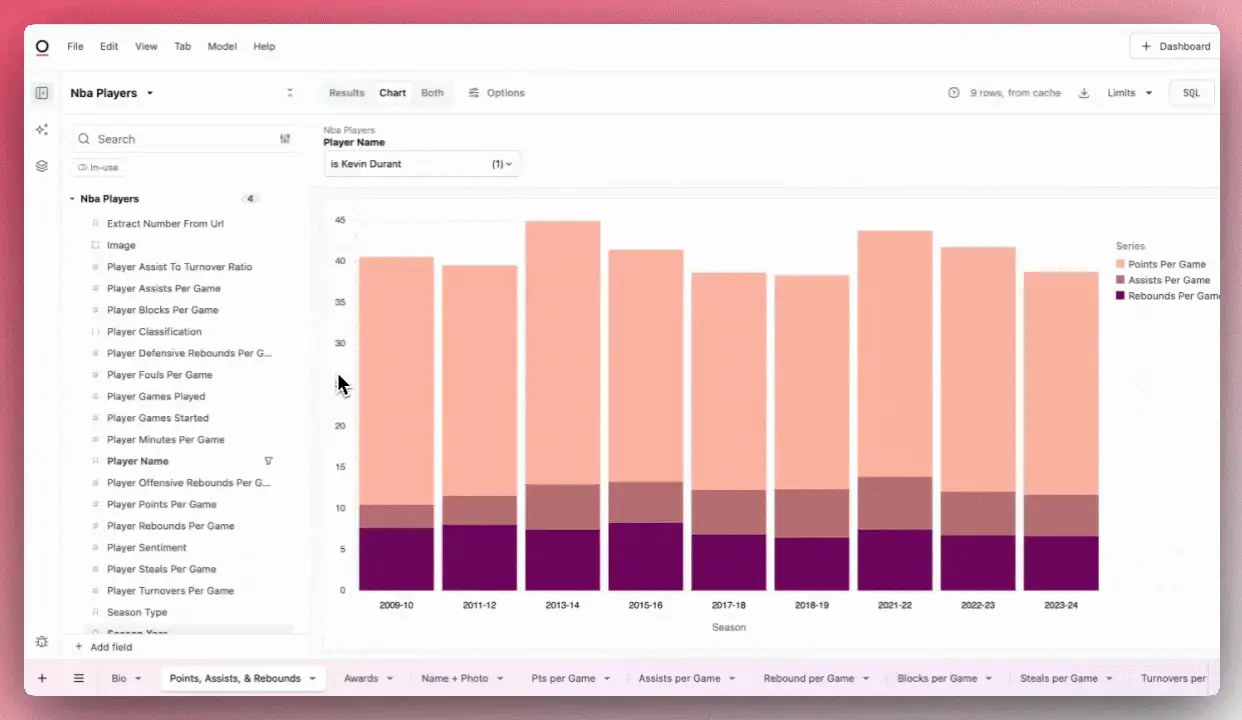Switch to the Results tab
Viewport: 1242px width, 720px height.
click(346, 92)
